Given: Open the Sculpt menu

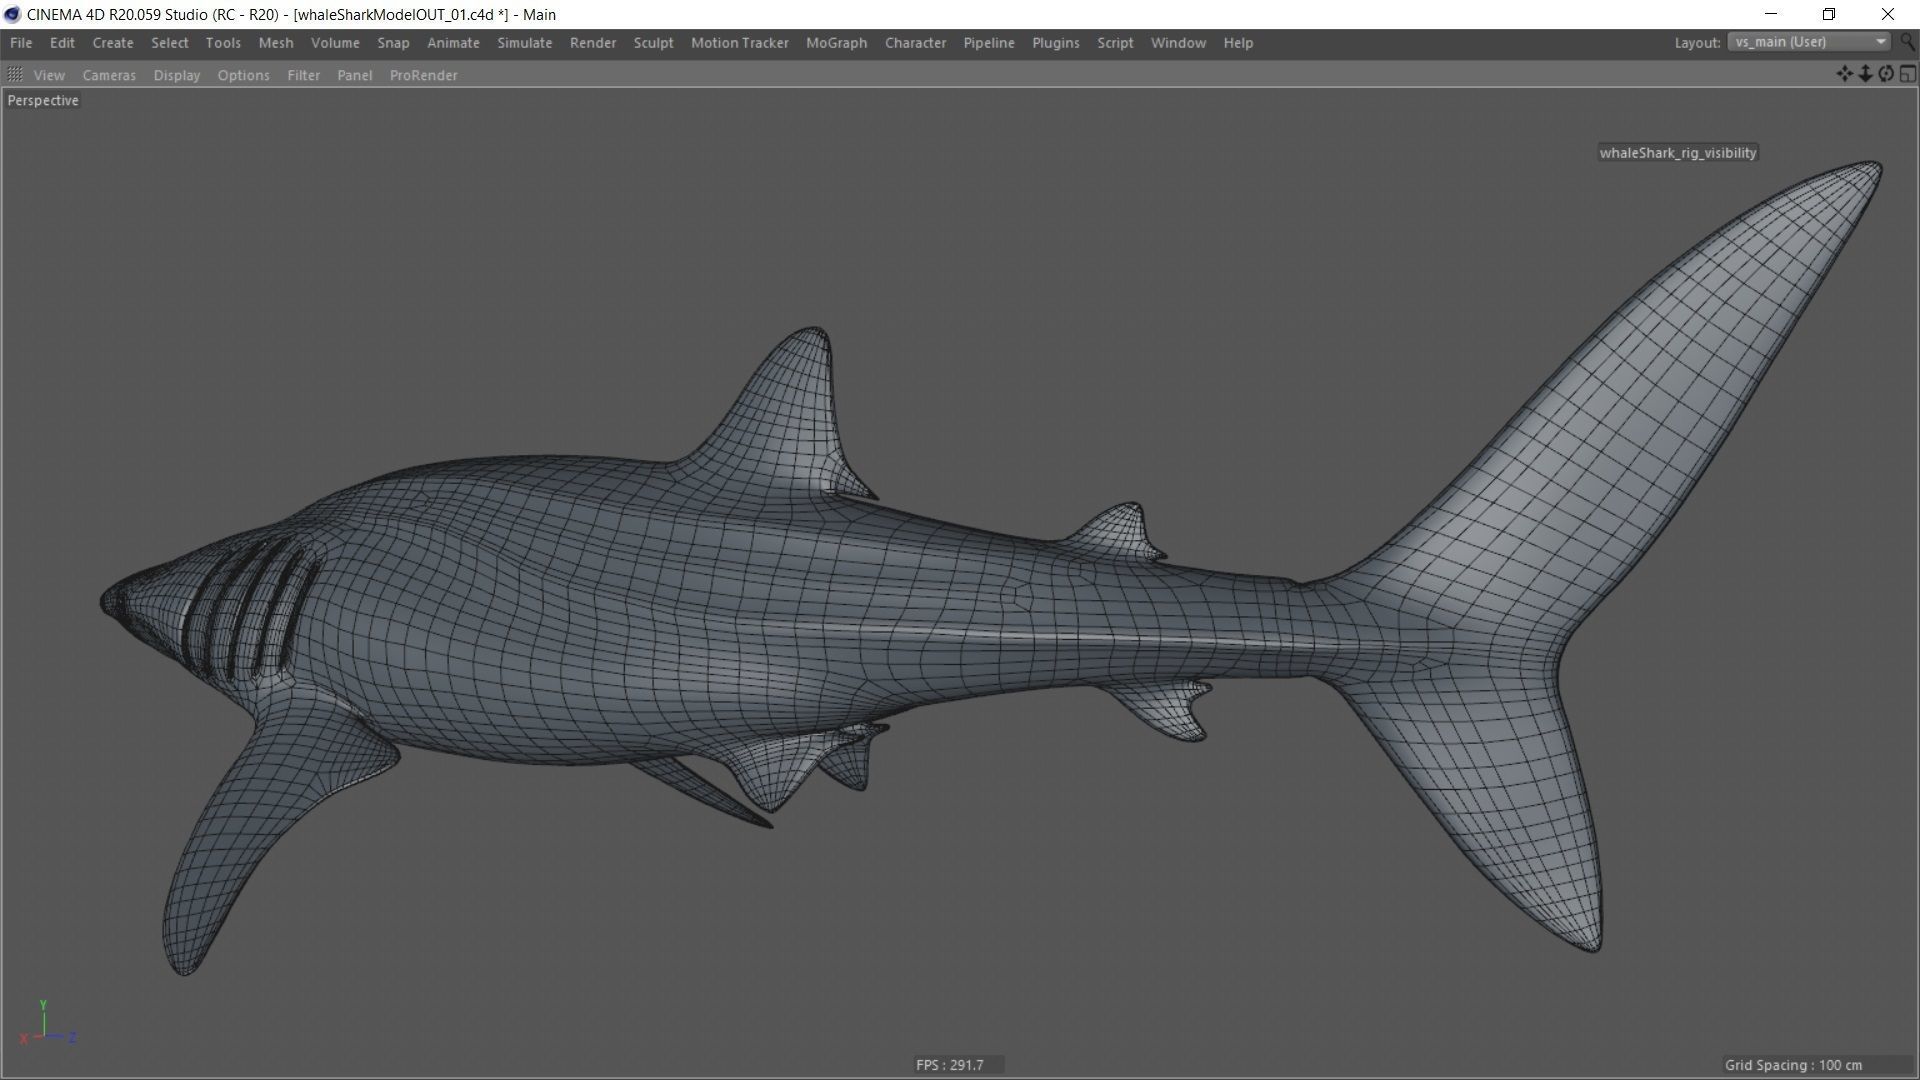Looking at the screenshot, I should [653, 43].
